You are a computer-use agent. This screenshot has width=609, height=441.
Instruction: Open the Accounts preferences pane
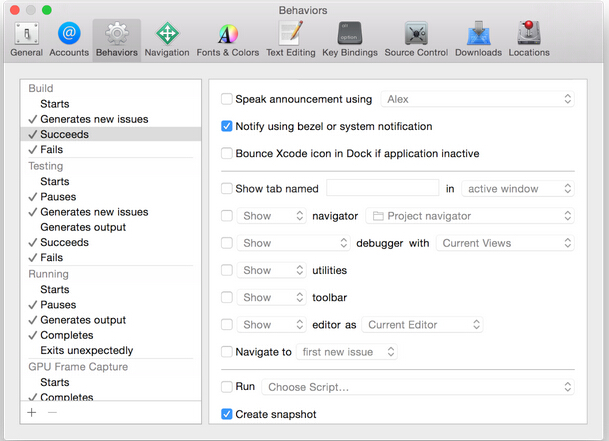69,38
